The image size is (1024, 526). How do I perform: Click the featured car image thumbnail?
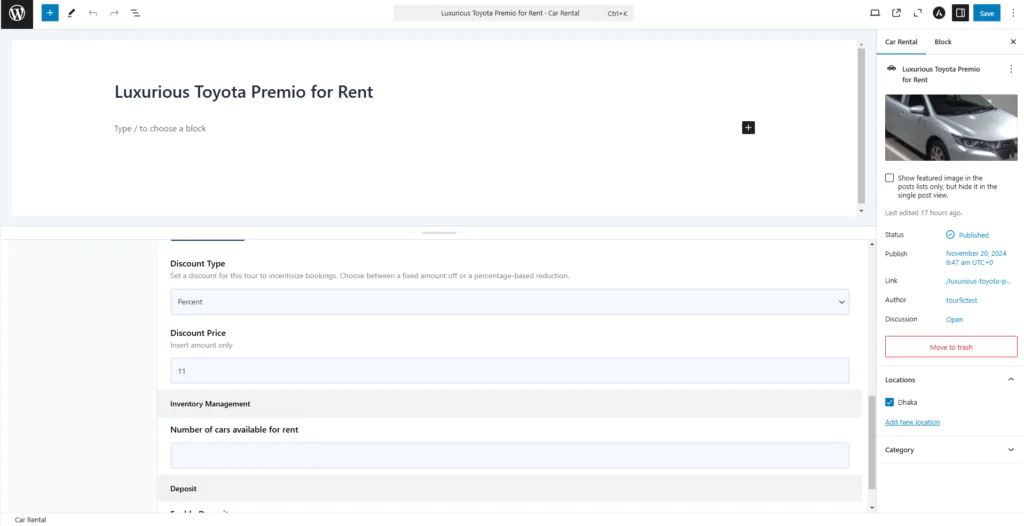pos(951,127)
